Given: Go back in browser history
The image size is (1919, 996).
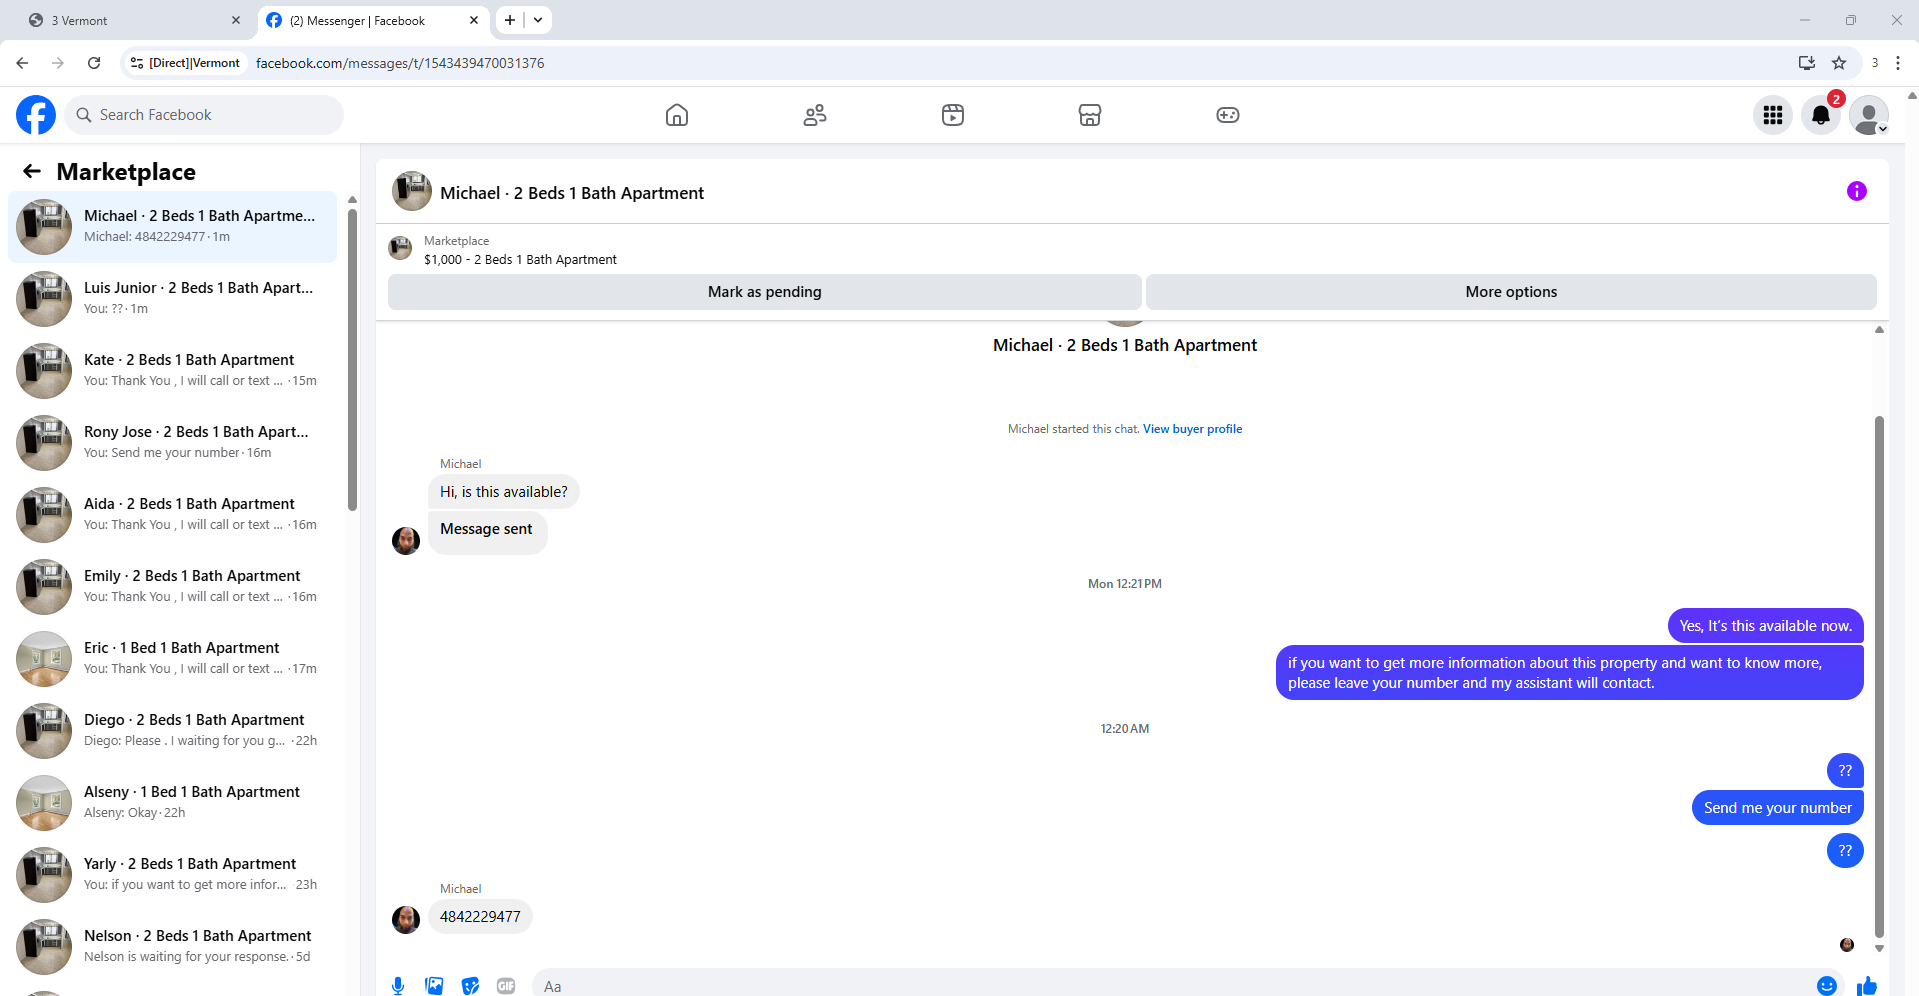Looking at the screenshot, I should click(22, 63).
